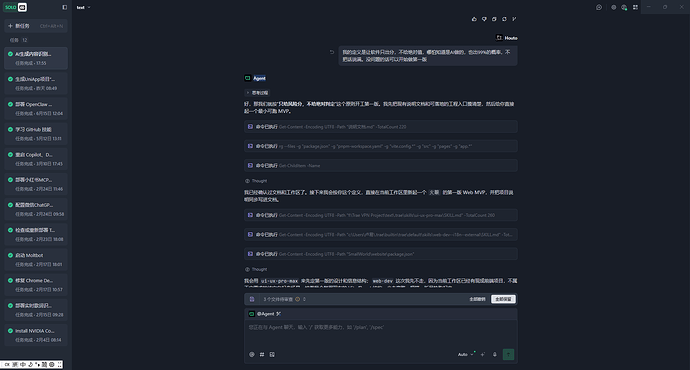Click the IME toolbar 中 language indicator
The image size is (690, 370).
pos(23,365)
